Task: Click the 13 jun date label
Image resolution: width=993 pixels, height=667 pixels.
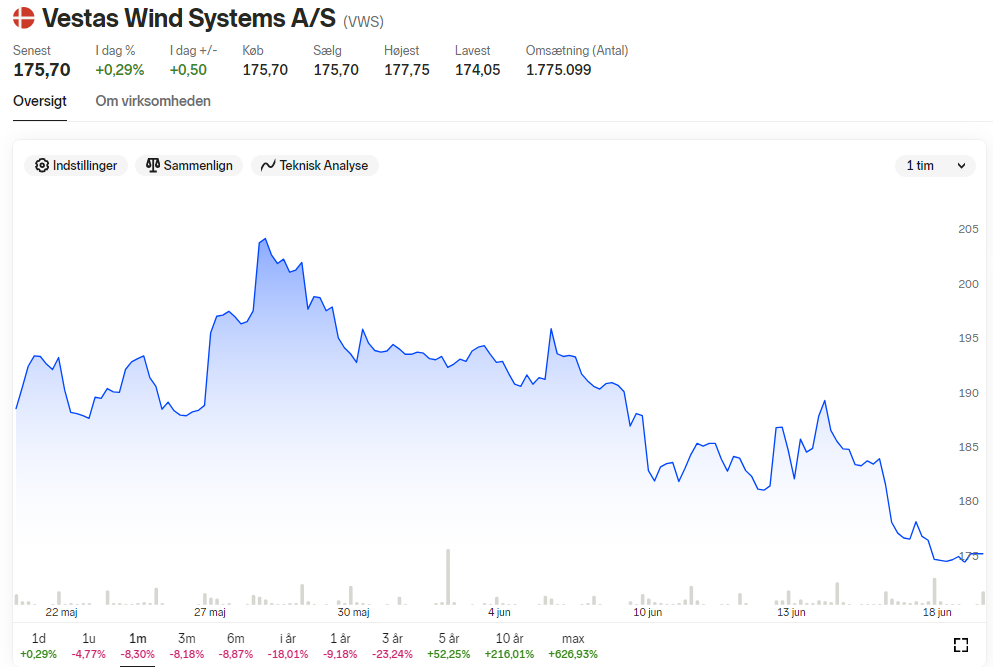Action: tap(791, 612)
